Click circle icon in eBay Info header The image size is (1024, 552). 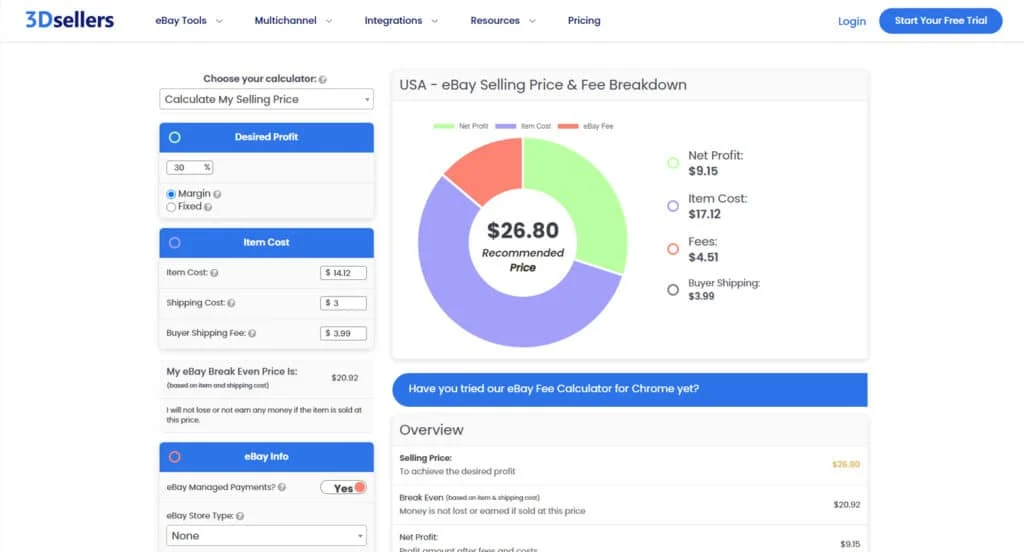click(174, 457)
